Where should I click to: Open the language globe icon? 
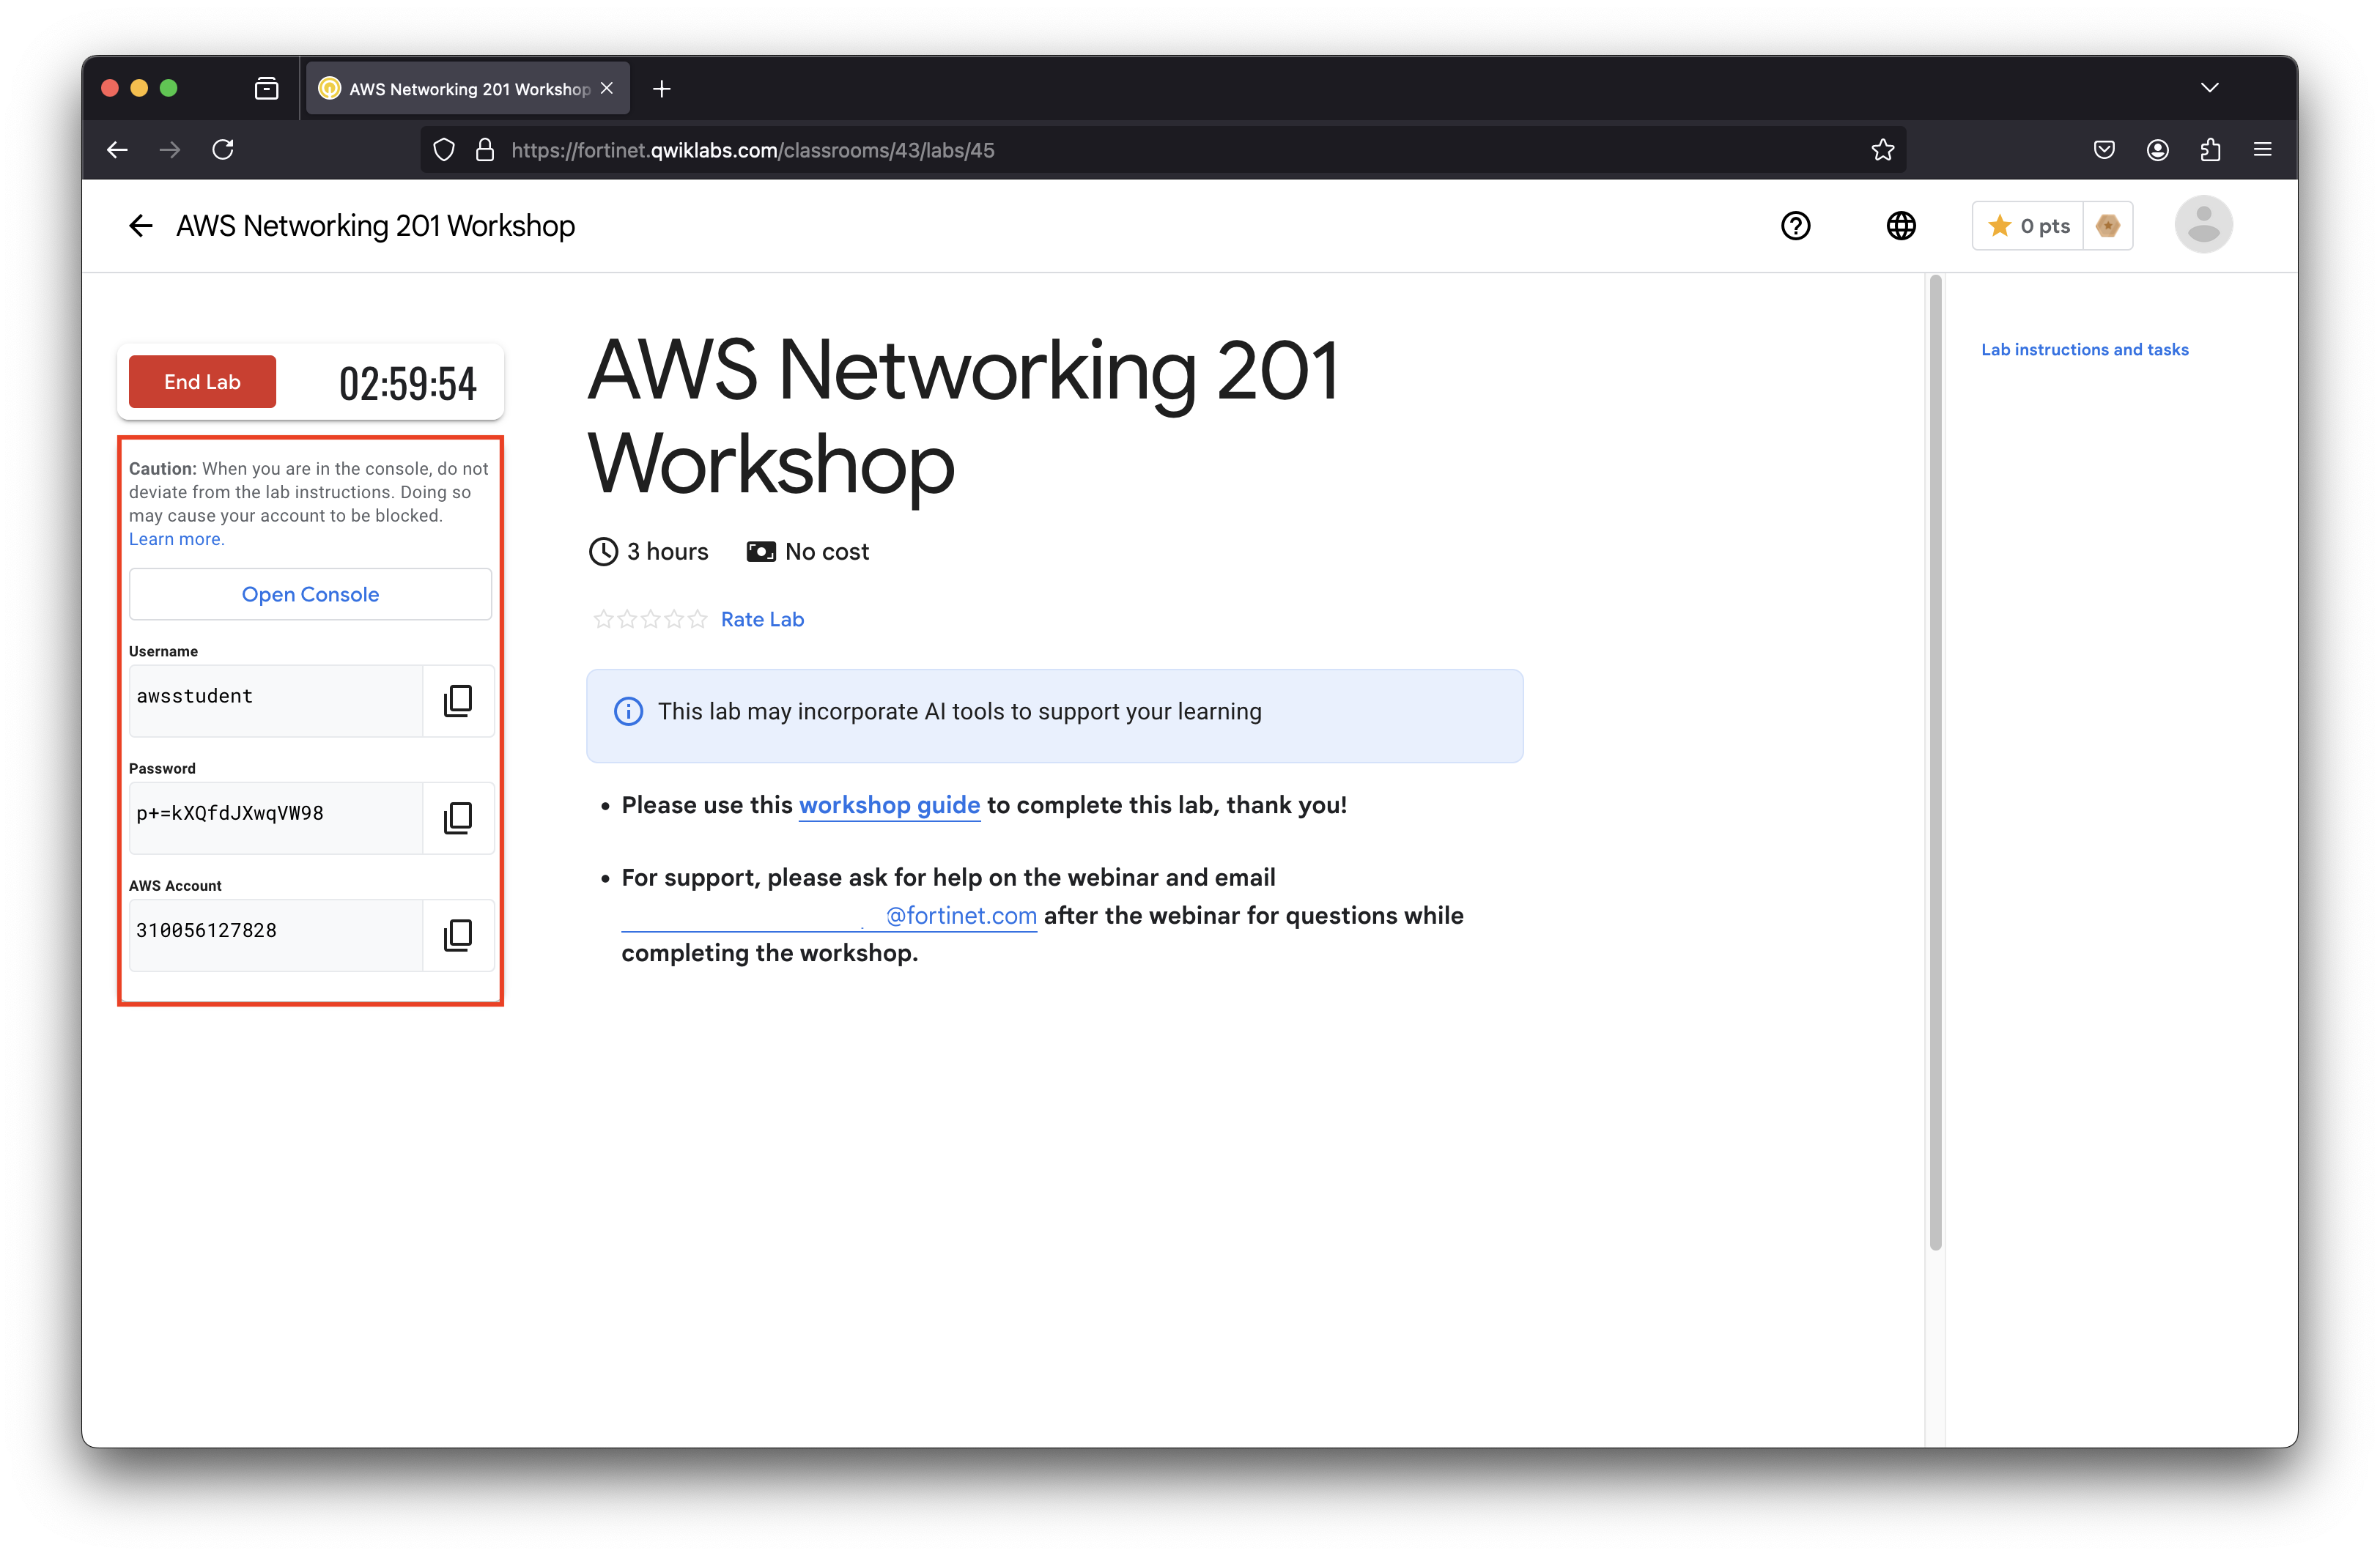click(x=1900, y=226)
